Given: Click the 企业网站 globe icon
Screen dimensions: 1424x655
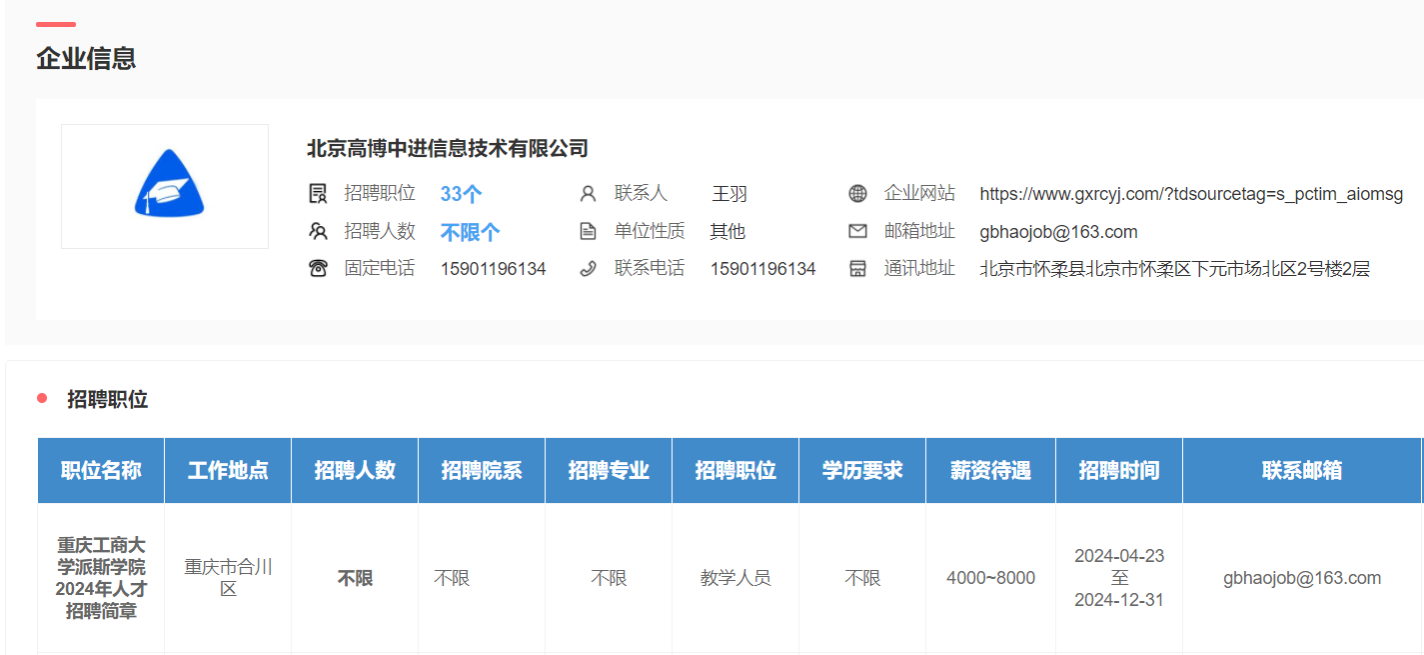Looking at the screenshot, I should coord(857,194).
